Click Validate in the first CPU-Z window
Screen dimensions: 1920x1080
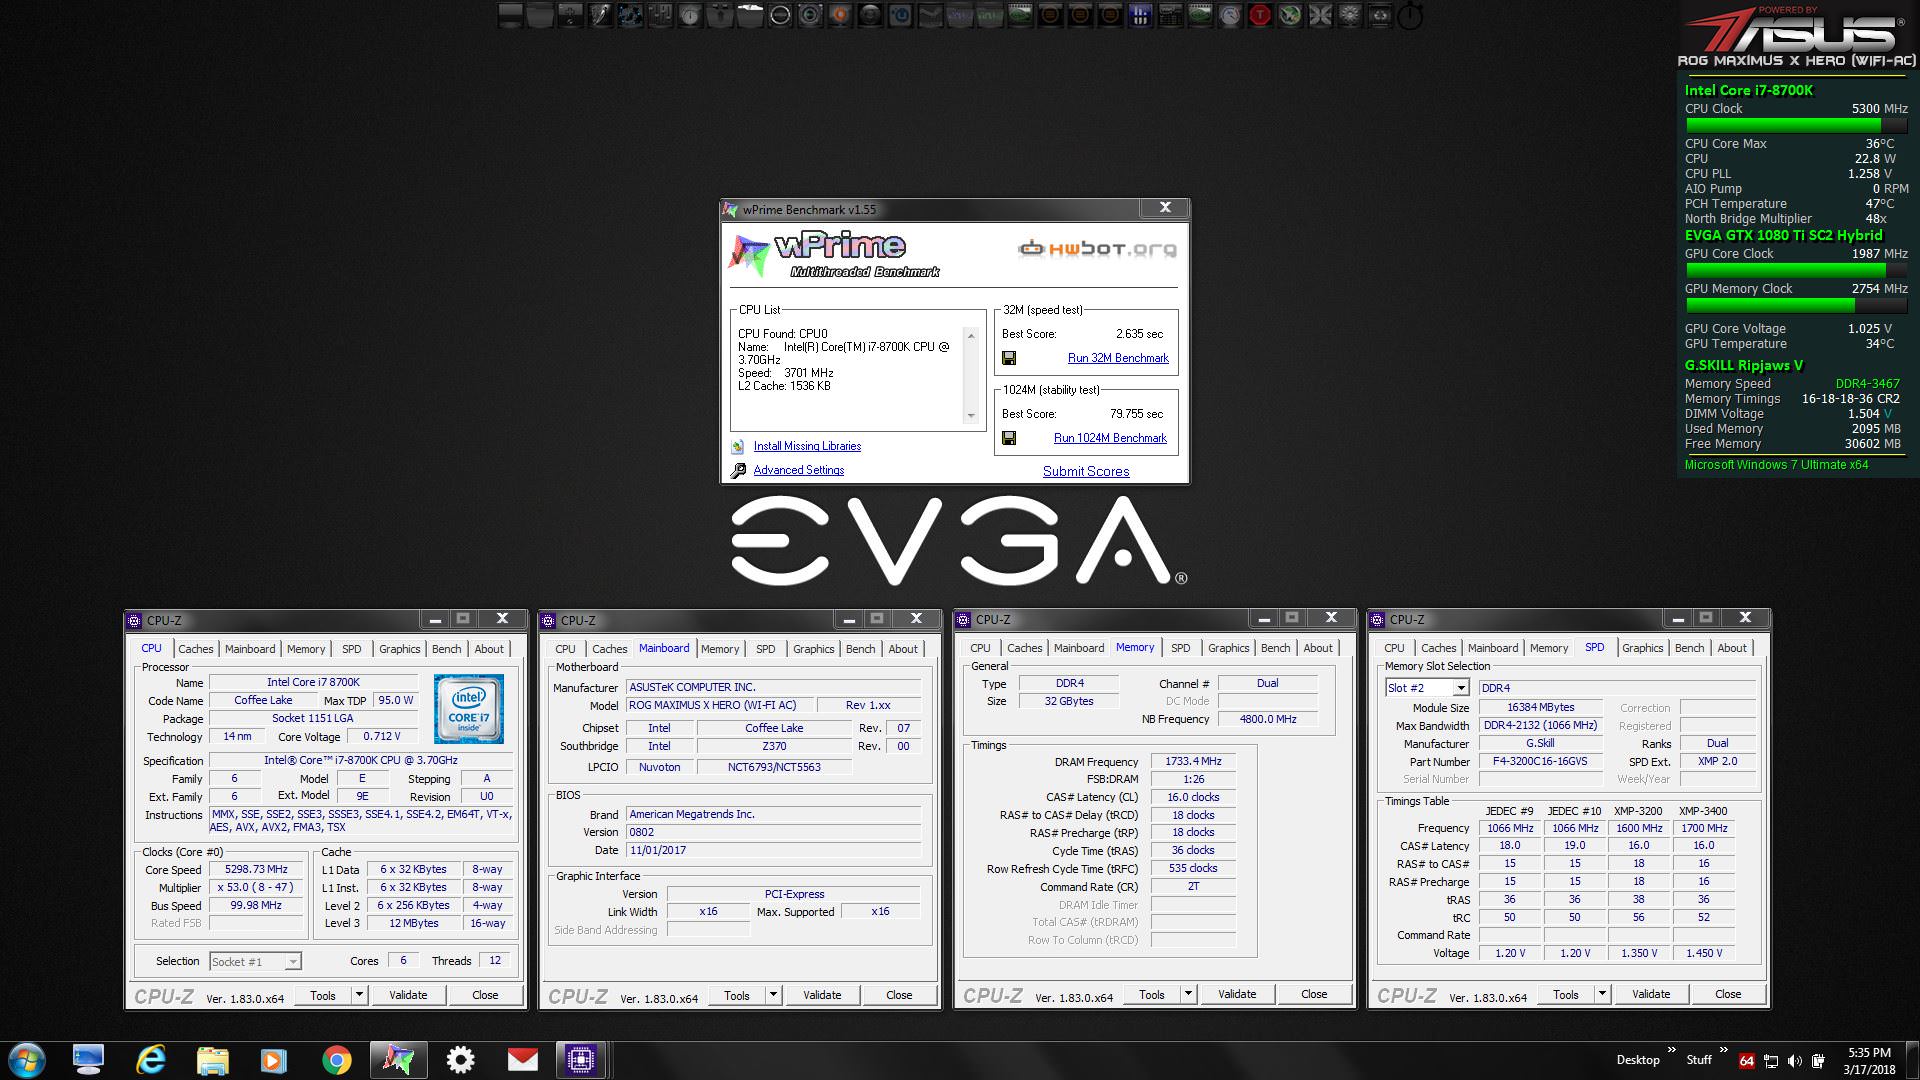408,995
